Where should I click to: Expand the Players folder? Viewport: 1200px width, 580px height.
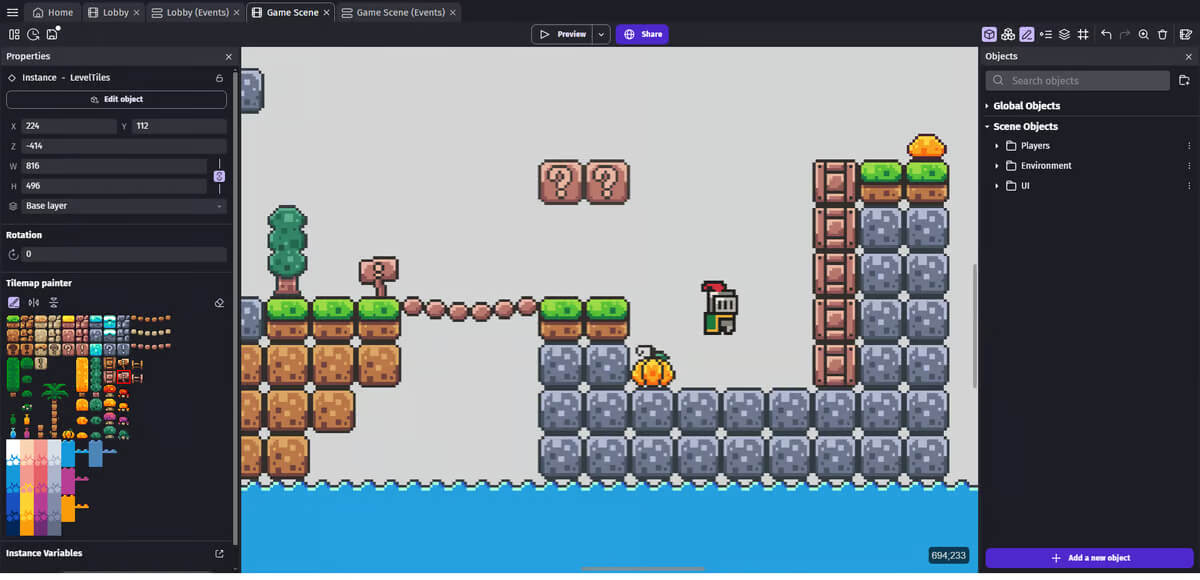point(997,146)
